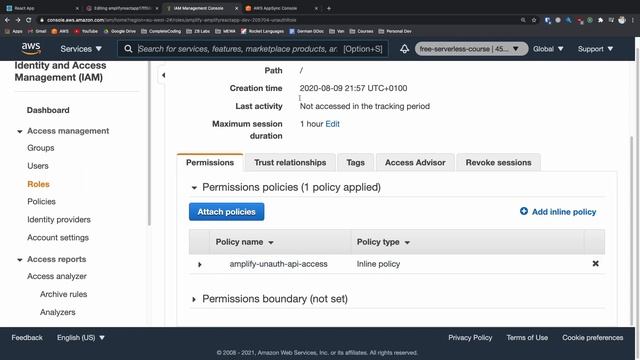Open the amplify-unauth-api-access policy
Image resolution: width=640 pixels, height=360 pixels.
click(x=278, y=264)
